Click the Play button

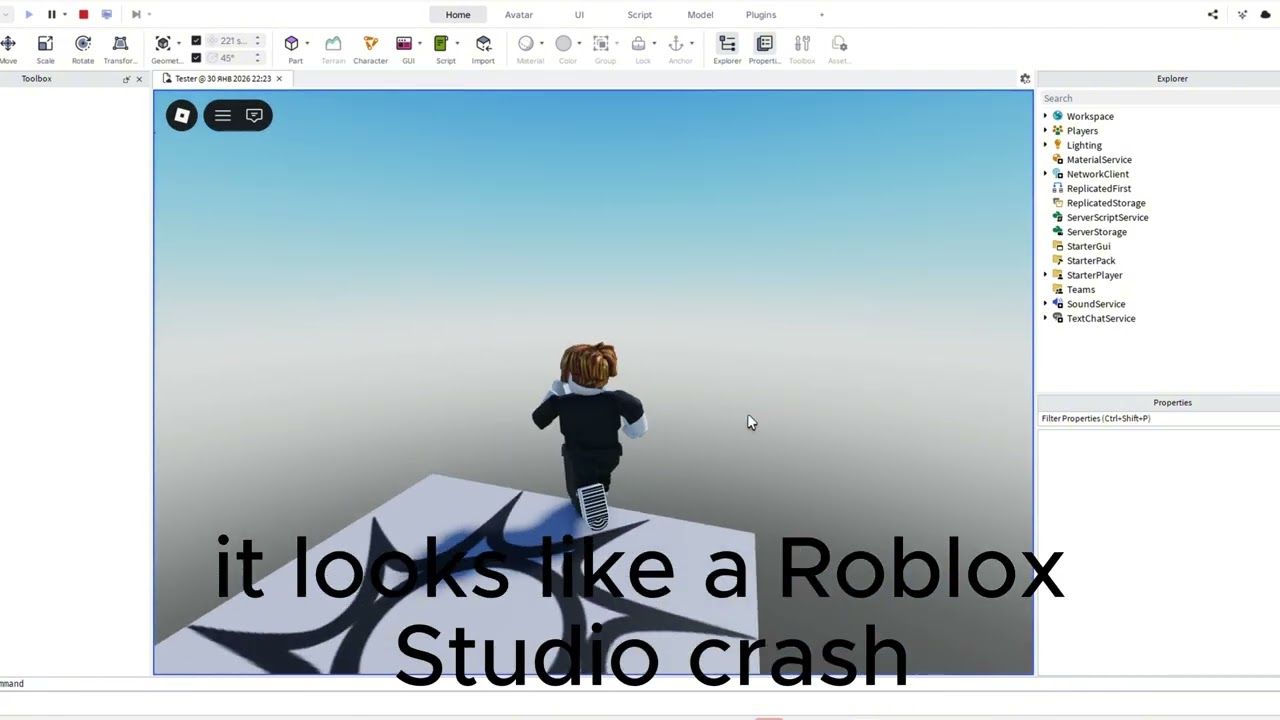tap(28, 14)
